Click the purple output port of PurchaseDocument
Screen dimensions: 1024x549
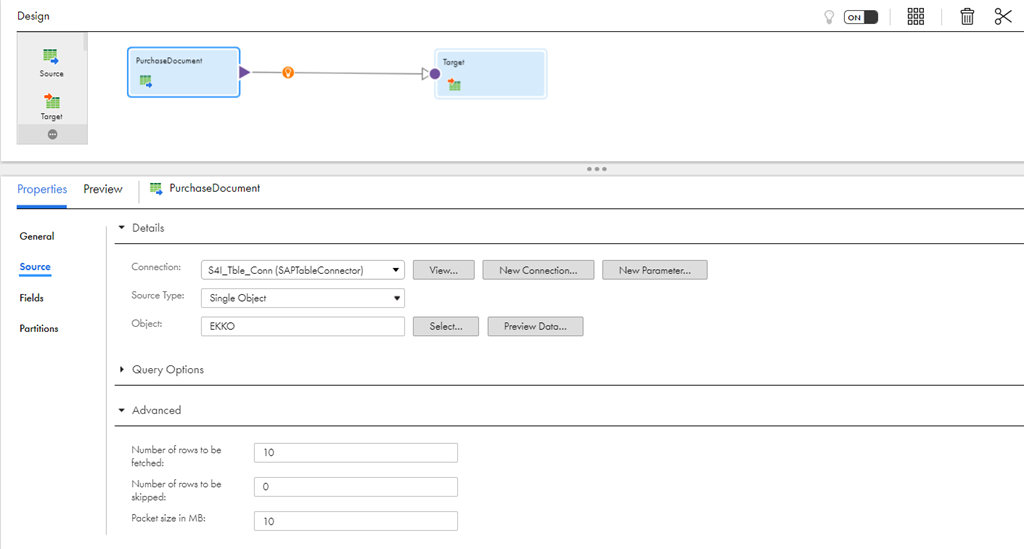pos(244,72)
